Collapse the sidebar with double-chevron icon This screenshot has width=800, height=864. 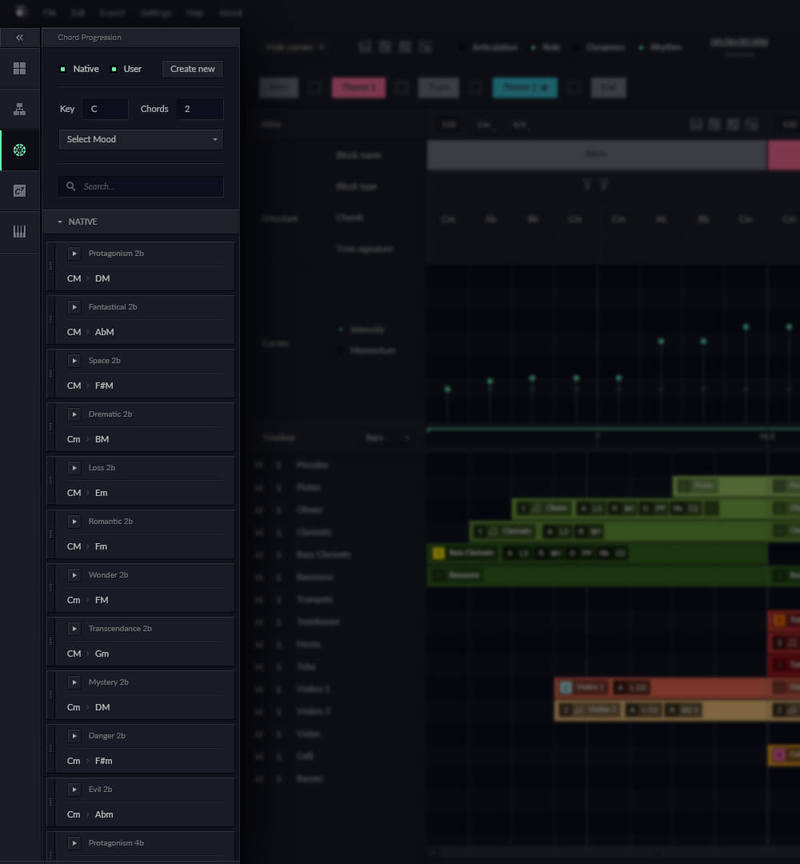click(19, 37)
